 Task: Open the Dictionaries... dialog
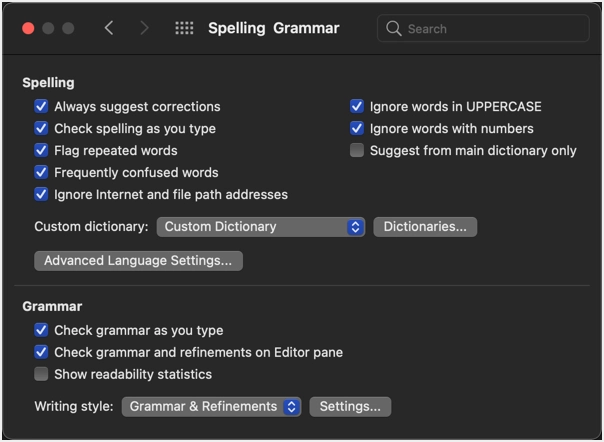point(425,227)
